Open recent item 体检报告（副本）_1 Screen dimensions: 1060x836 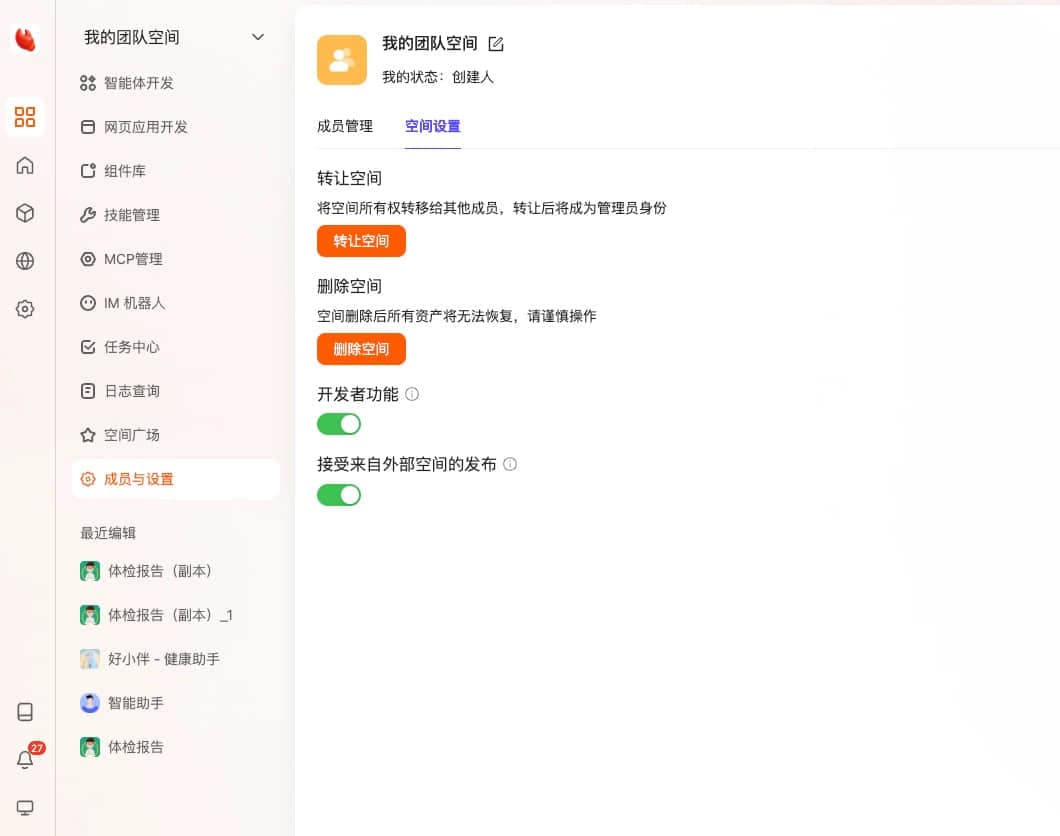[x=175, y=615]
